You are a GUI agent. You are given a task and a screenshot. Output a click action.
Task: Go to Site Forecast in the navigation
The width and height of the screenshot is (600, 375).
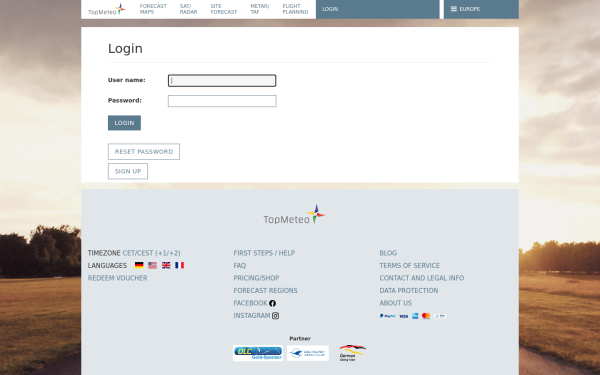coord(223,9)
